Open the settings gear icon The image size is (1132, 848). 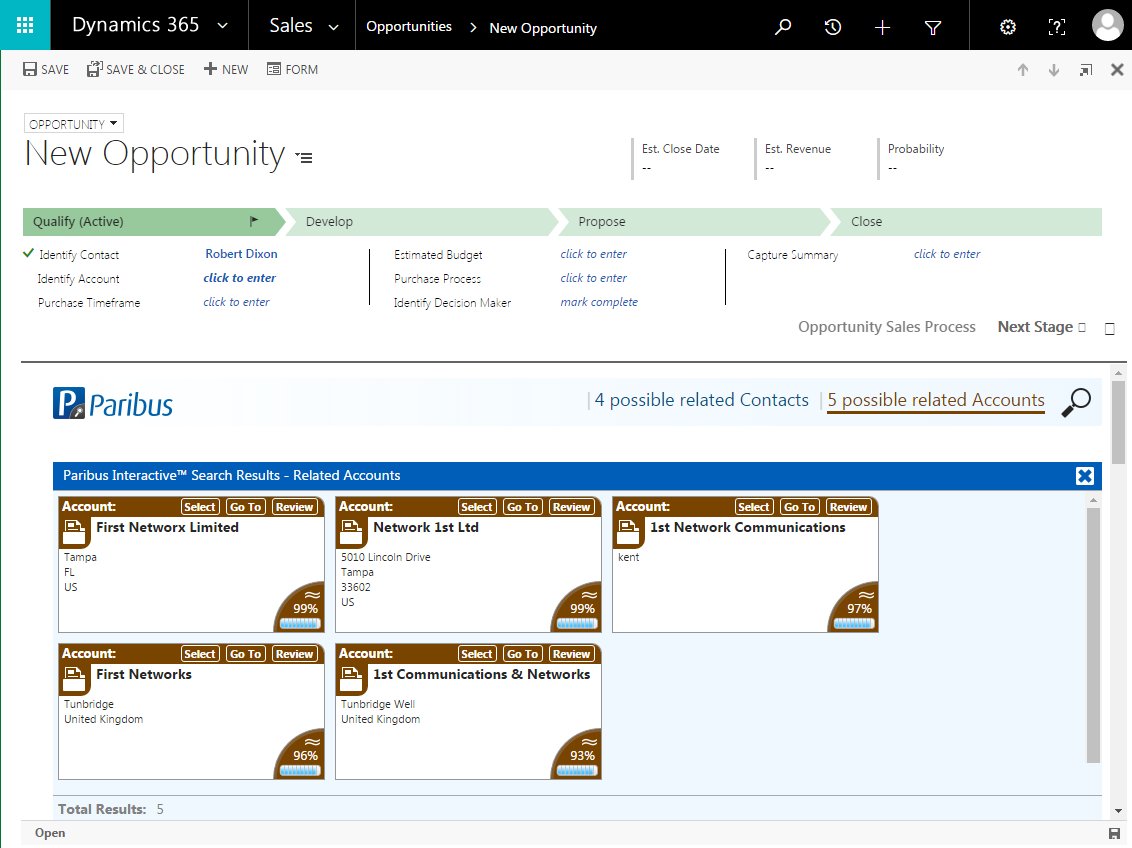coord(1008,27)
